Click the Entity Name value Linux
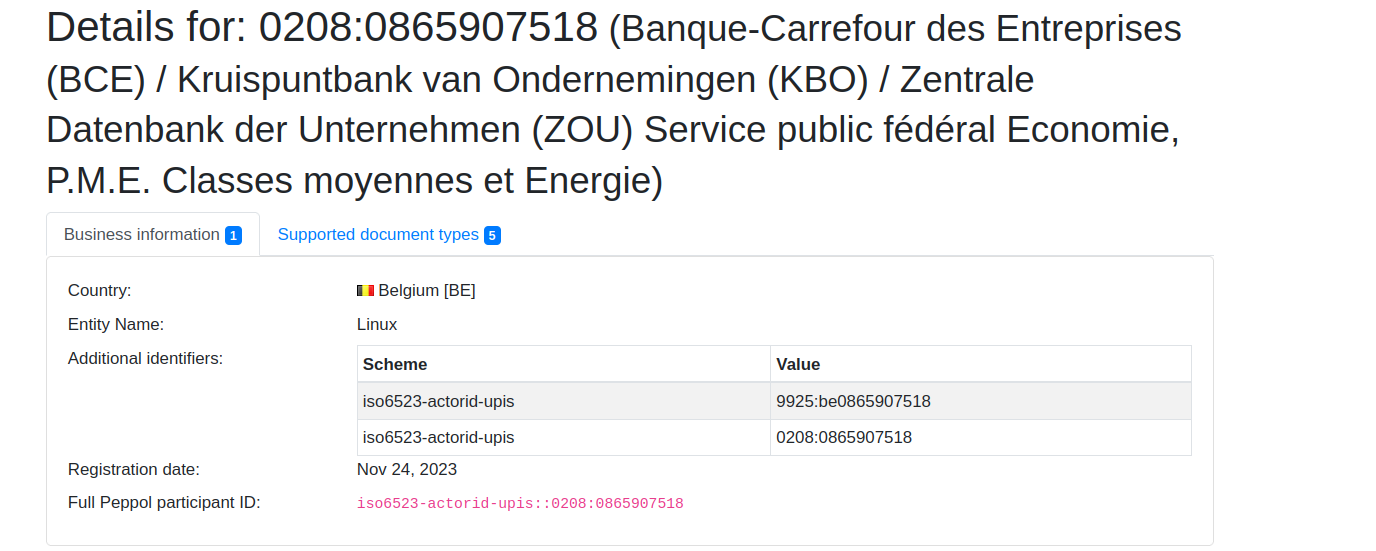Screen dimensions: 1376x551 tap(377, 325)
